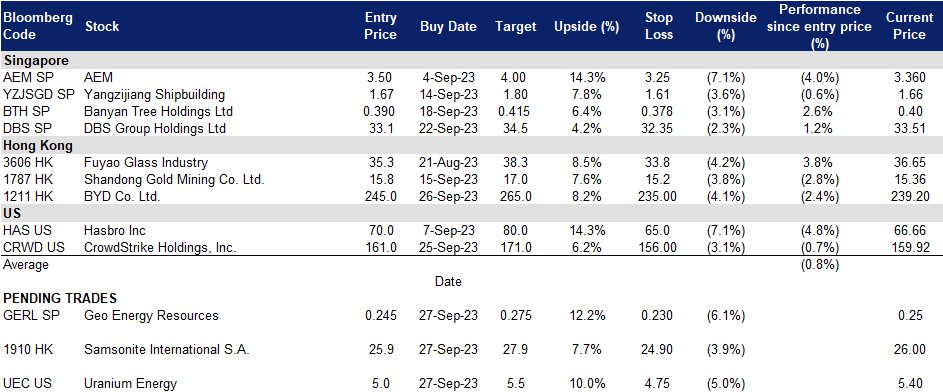
Task: Click the Current Price column header
Action: [x=909, y=26]
